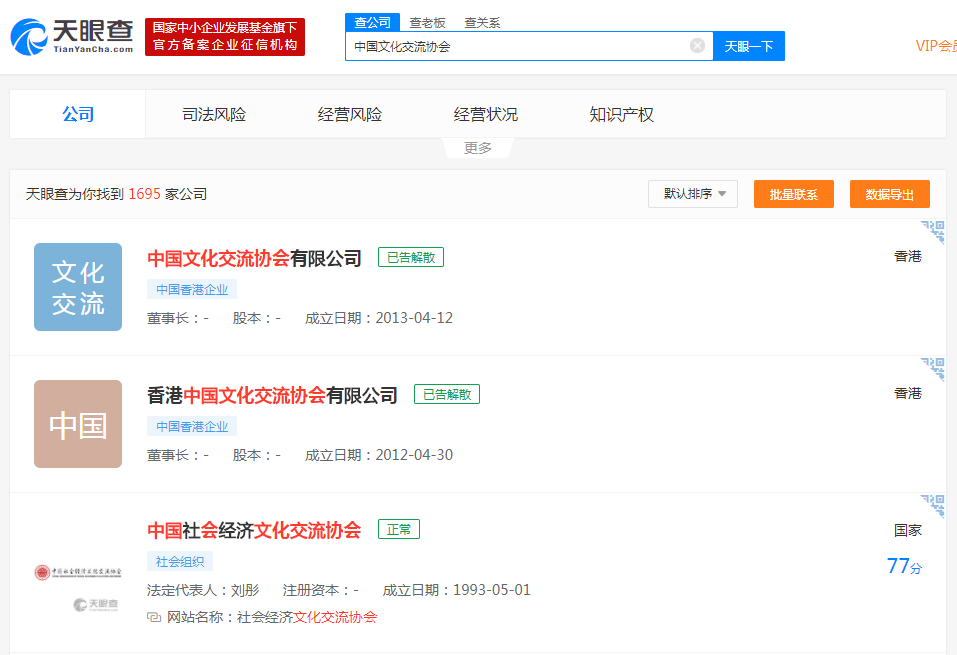Switch to the 查老板 search tab
Viewport: 957px width, 655px height.
point(427,23)
